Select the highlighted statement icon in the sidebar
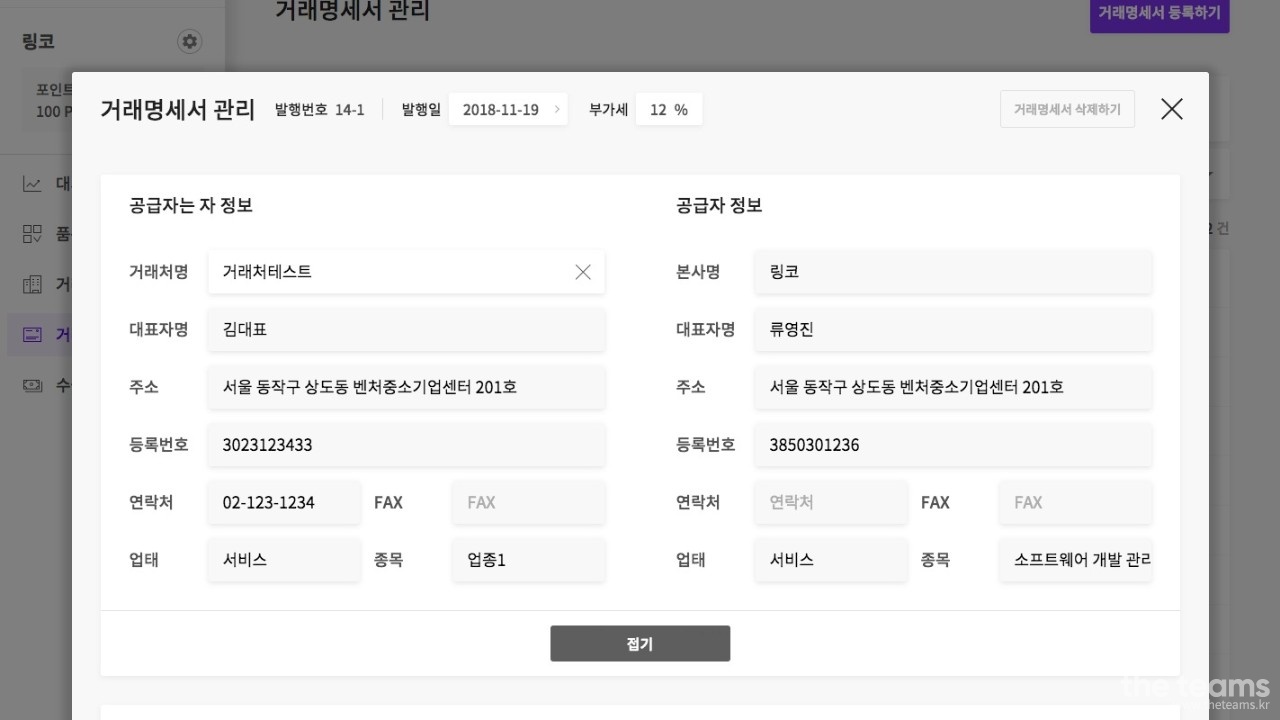 coord(33,335)
